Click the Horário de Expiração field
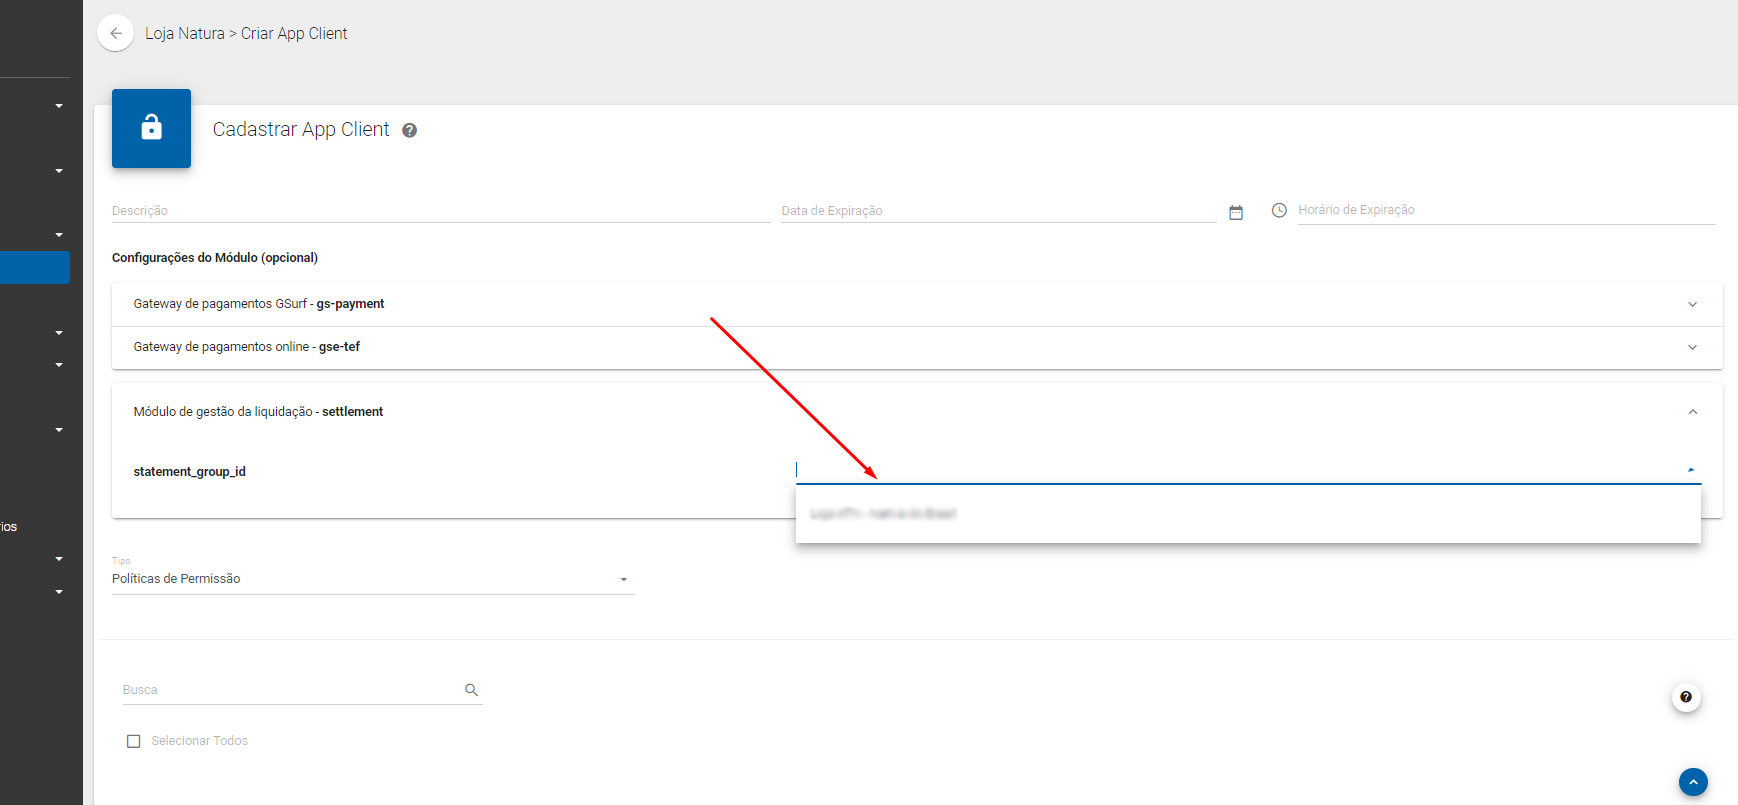Screen dimensions: 1738x805 pos(1505,210)
